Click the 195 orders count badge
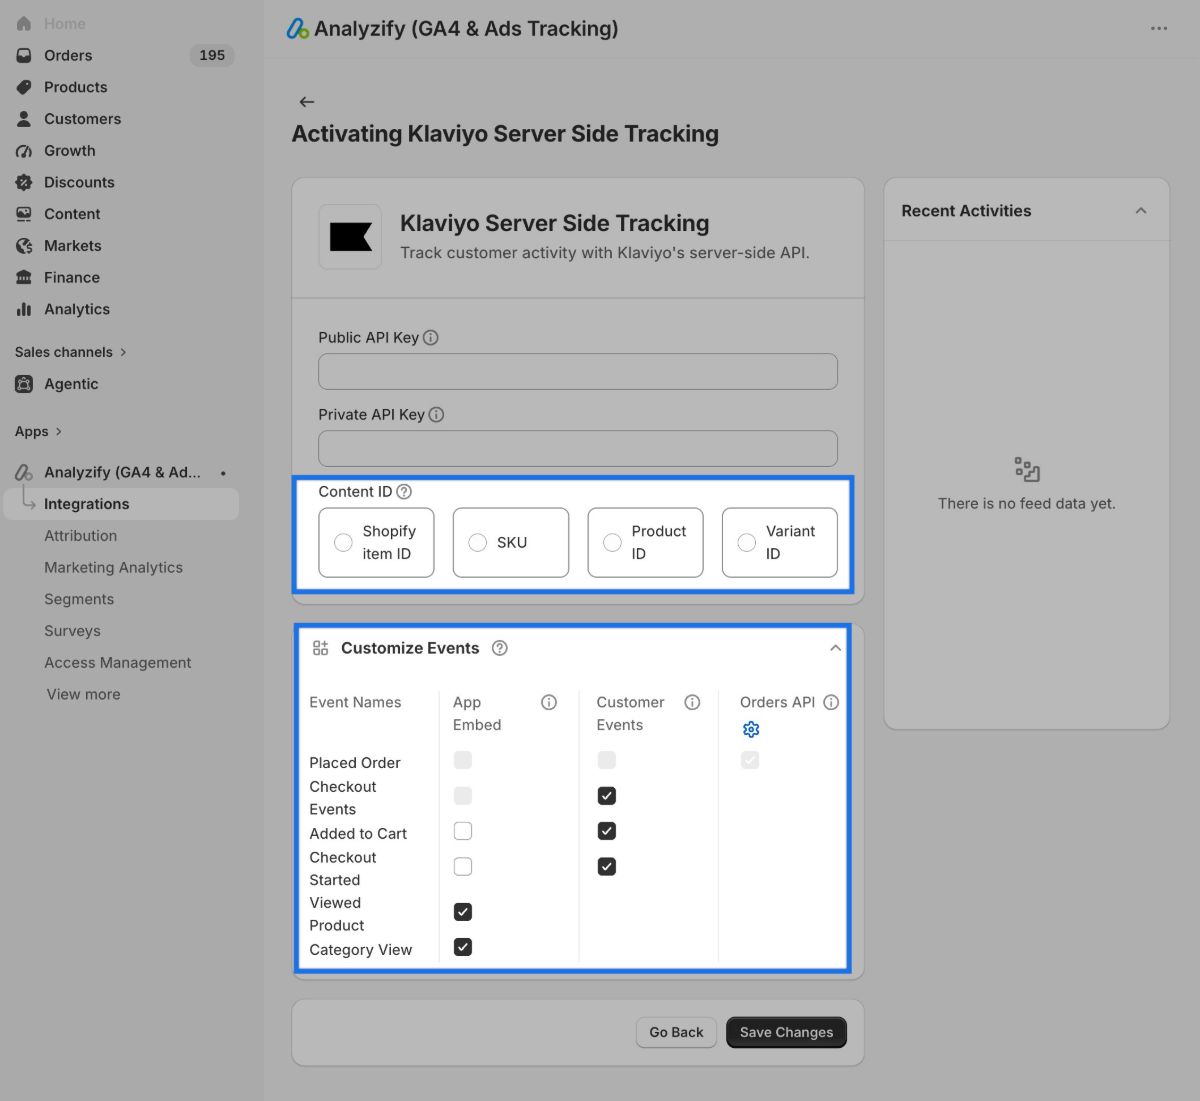Screen dimensions: 1200x1101 (212, 55)
